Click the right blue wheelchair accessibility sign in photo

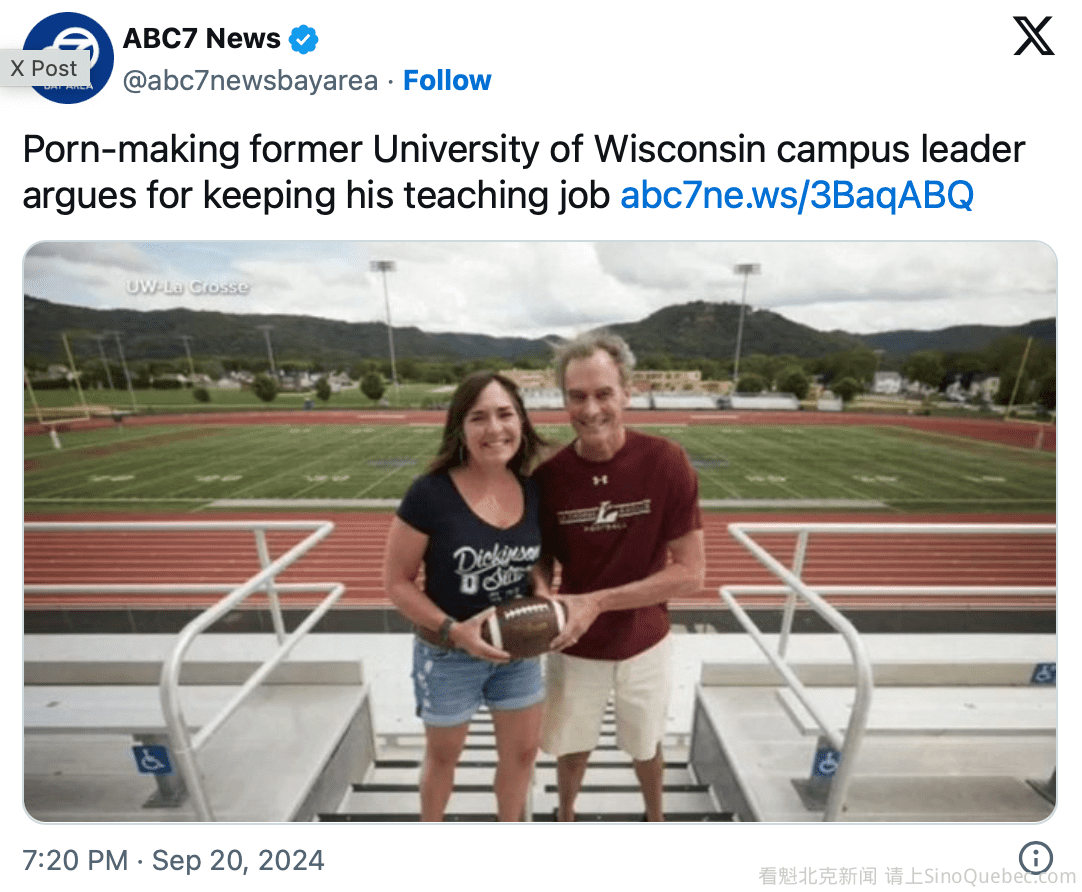click(x=826, y=762)
